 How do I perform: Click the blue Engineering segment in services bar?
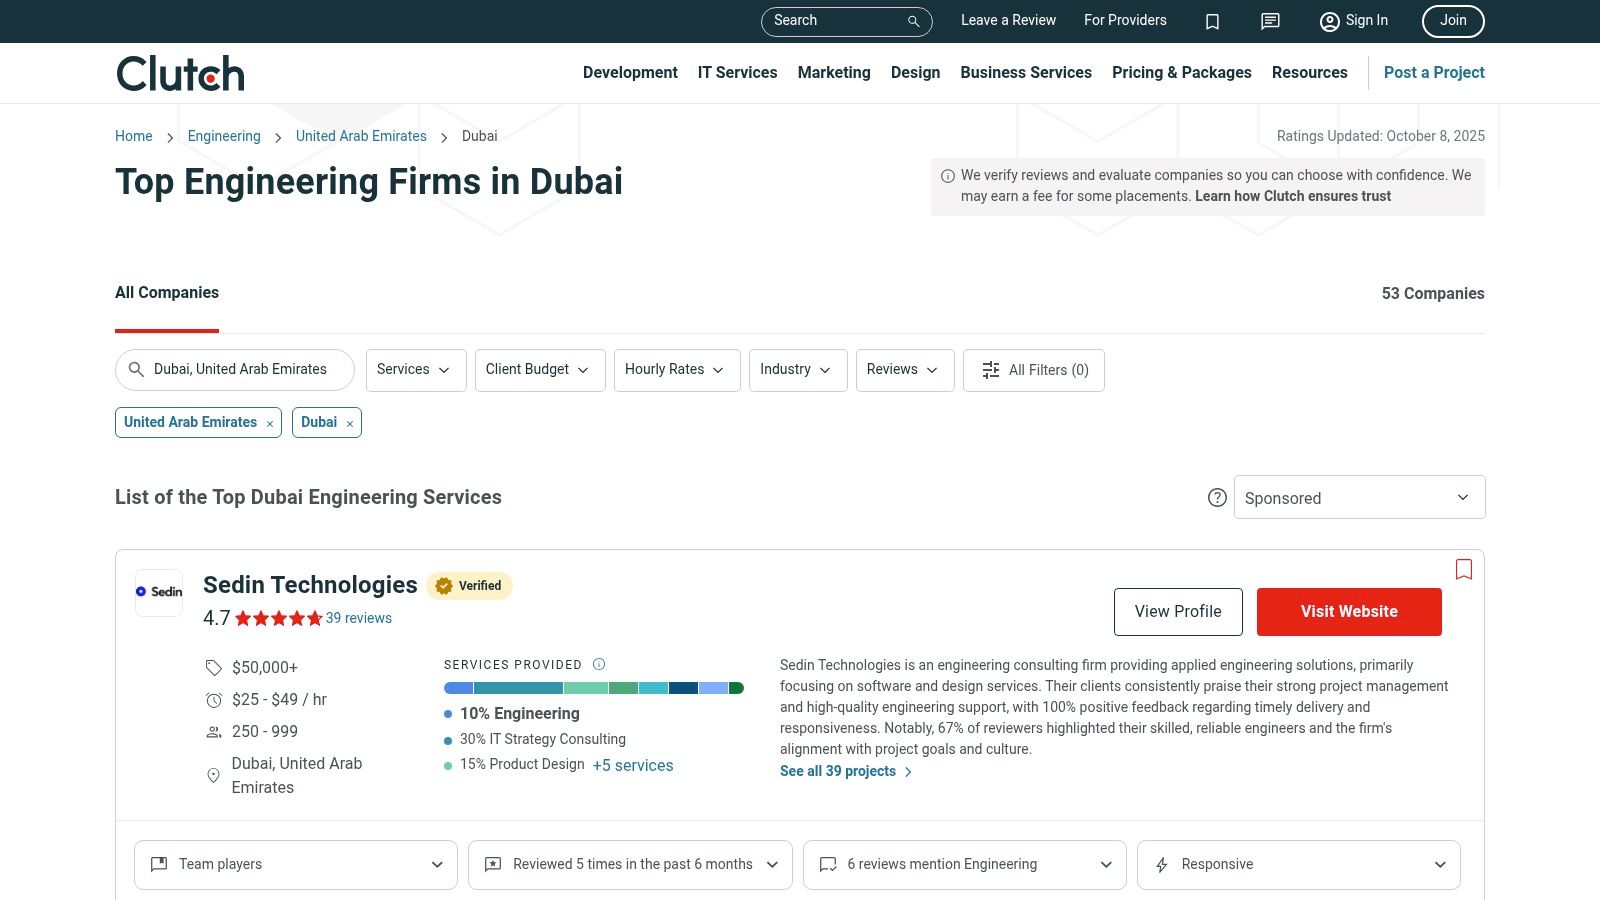click(x=458, y=688)
